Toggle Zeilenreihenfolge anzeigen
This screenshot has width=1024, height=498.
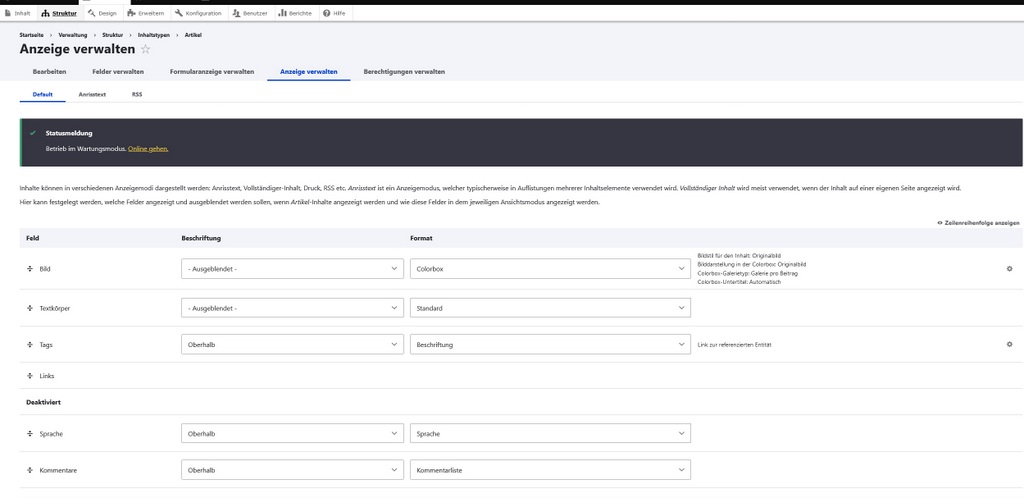click(978, 222)
